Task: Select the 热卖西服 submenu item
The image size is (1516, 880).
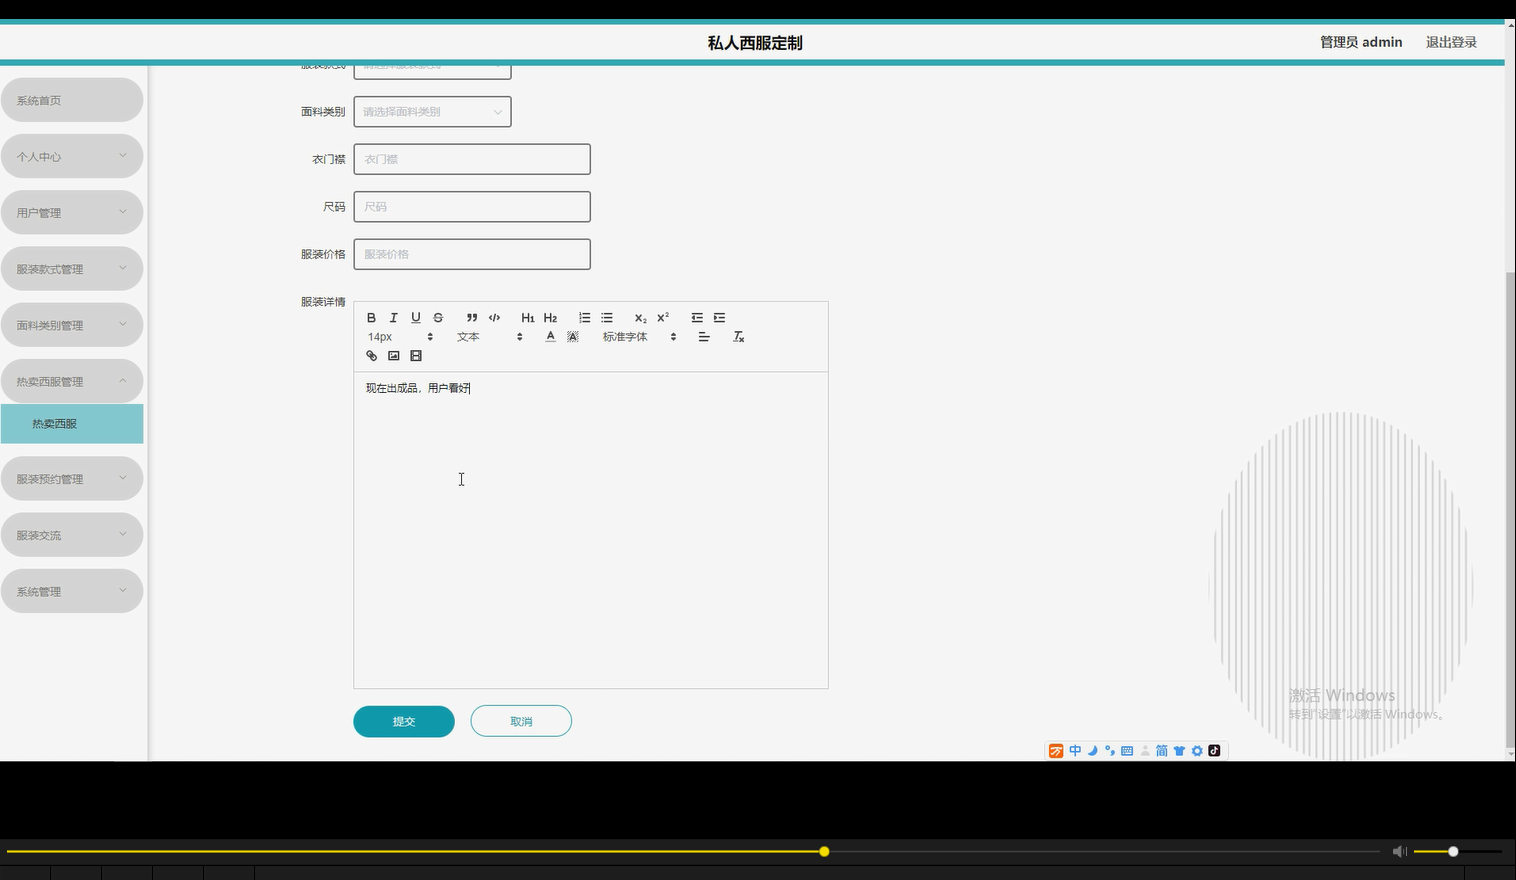Action: tap(72, 423)
